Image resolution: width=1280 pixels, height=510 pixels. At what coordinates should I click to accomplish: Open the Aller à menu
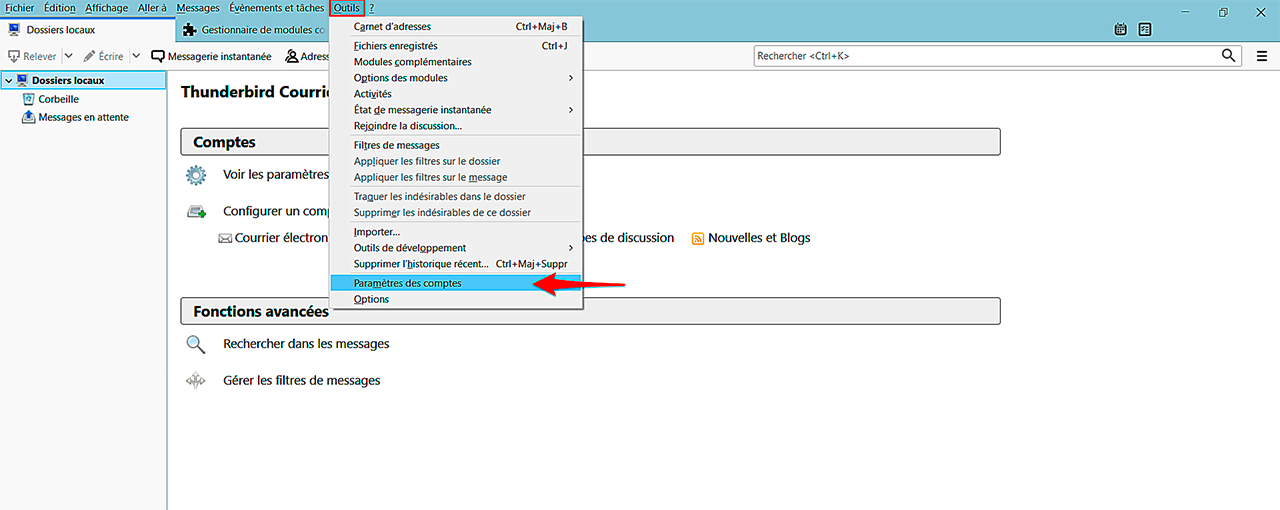click(152, 8)
